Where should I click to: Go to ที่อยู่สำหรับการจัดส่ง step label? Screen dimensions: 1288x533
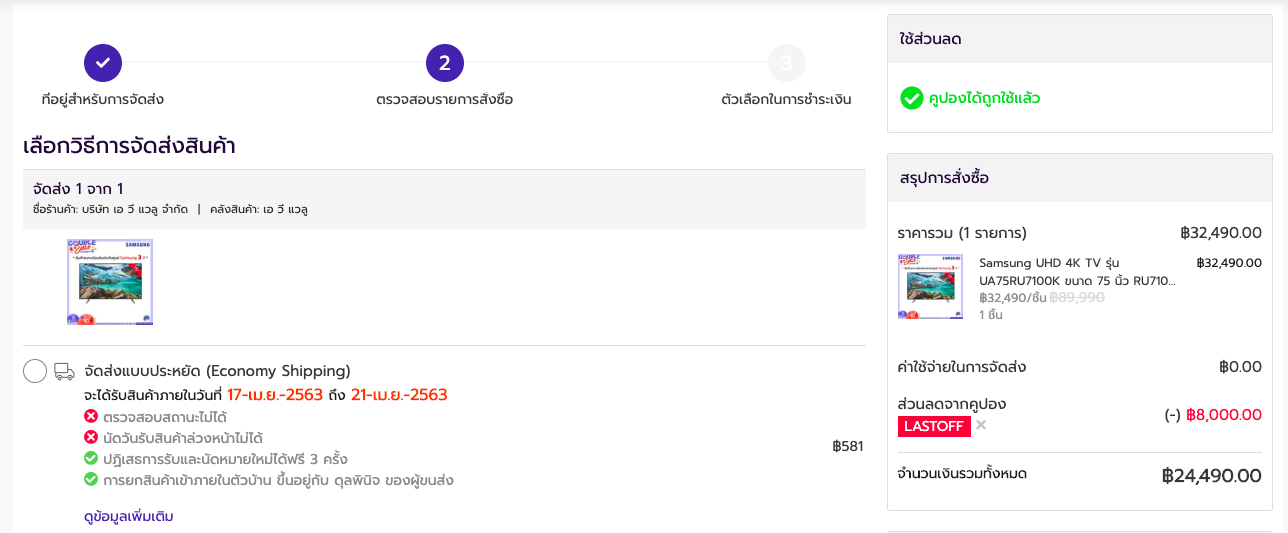coord(103,100)
